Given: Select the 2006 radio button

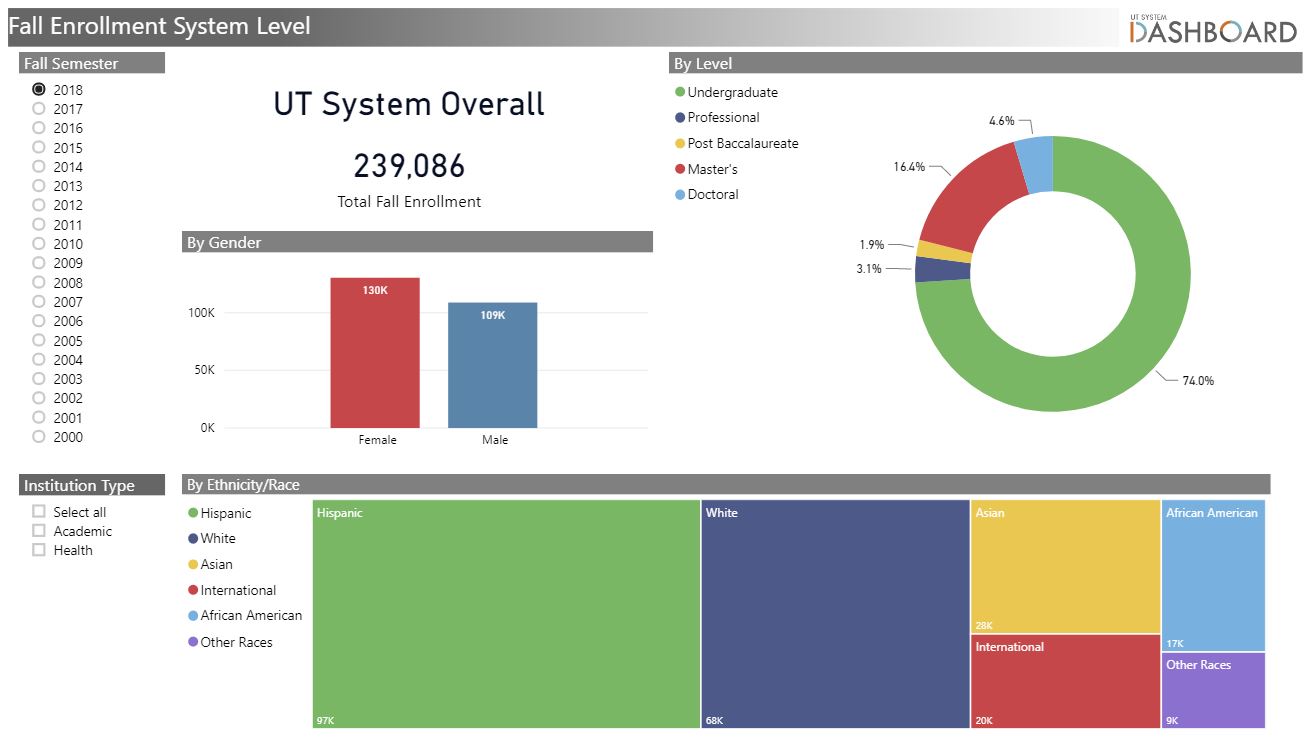Looking at the screenshot, I should pyautogui.click(x=39, y=320).
